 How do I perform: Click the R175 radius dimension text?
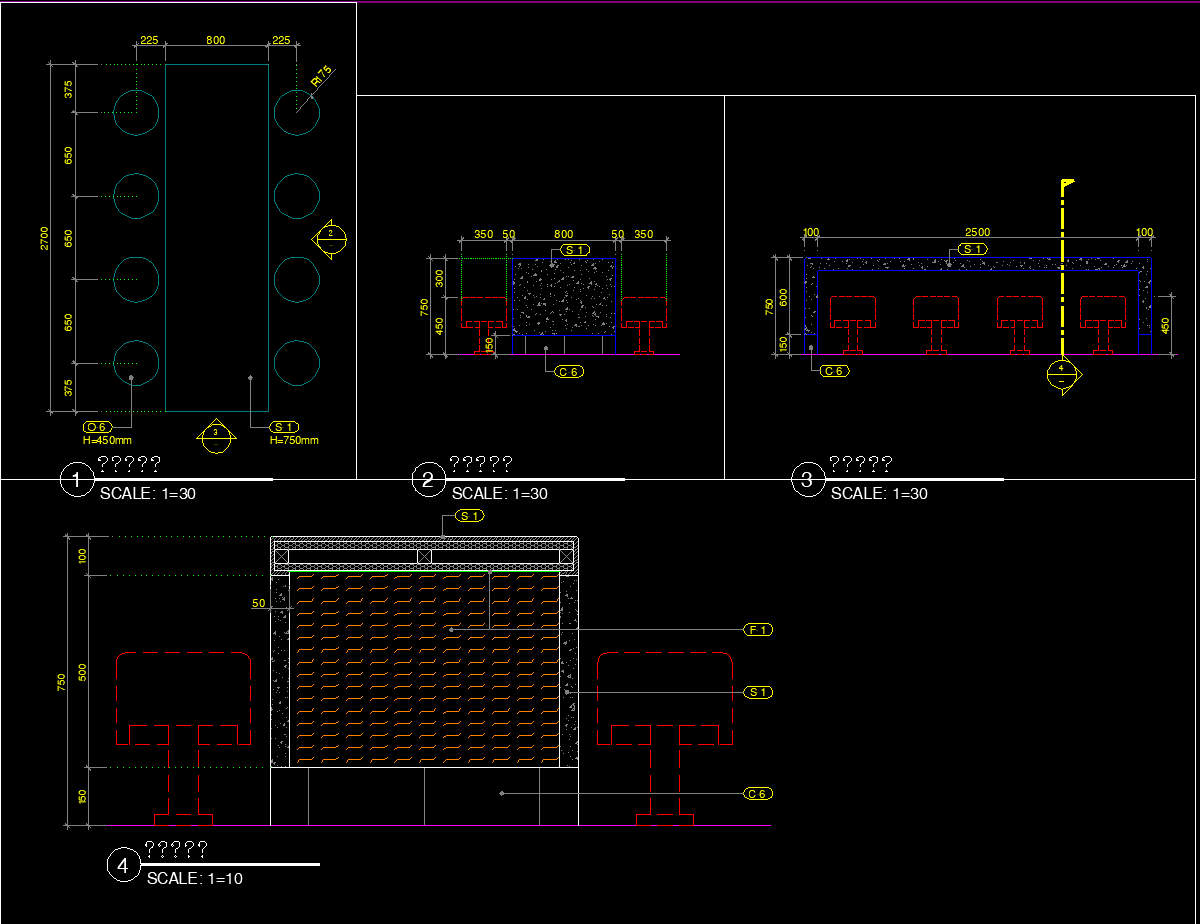point(321,76)
